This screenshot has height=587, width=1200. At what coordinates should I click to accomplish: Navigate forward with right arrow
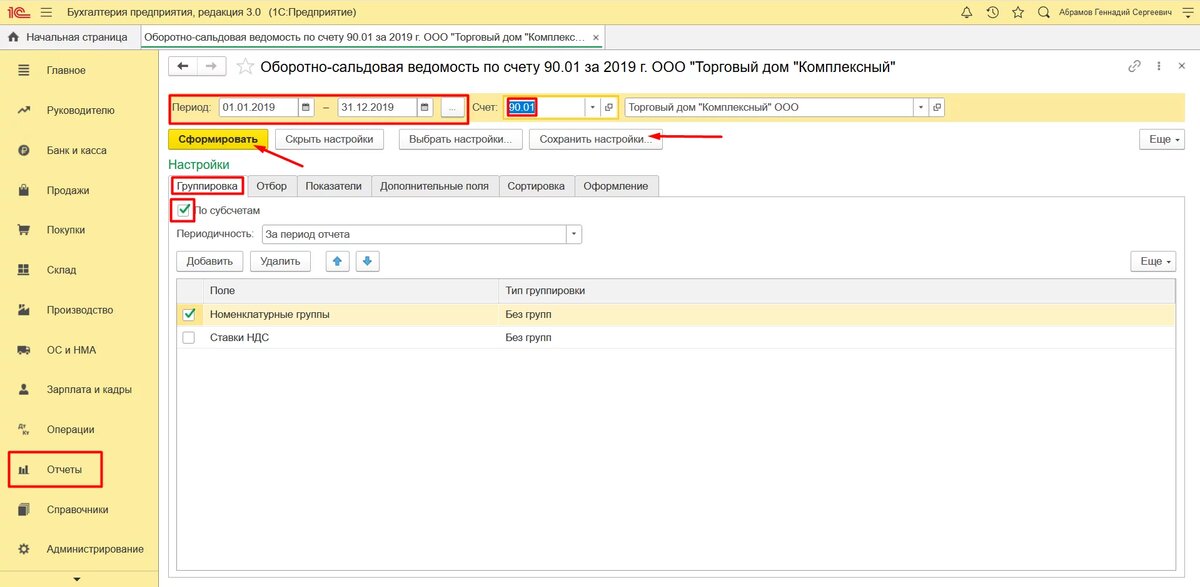click(210, 67)
